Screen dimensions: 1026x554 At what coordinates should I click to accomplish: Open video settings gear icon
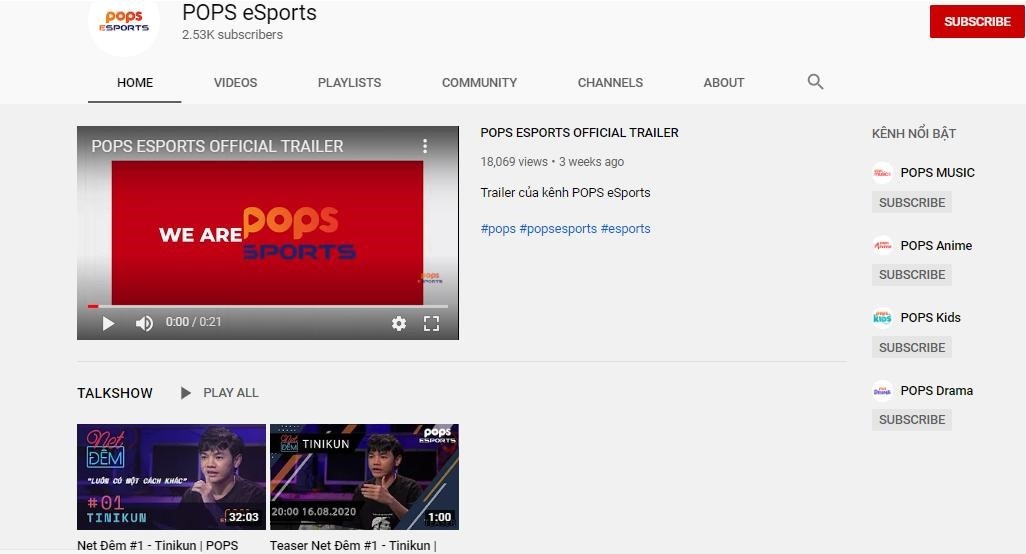click(x=399, y=323)
